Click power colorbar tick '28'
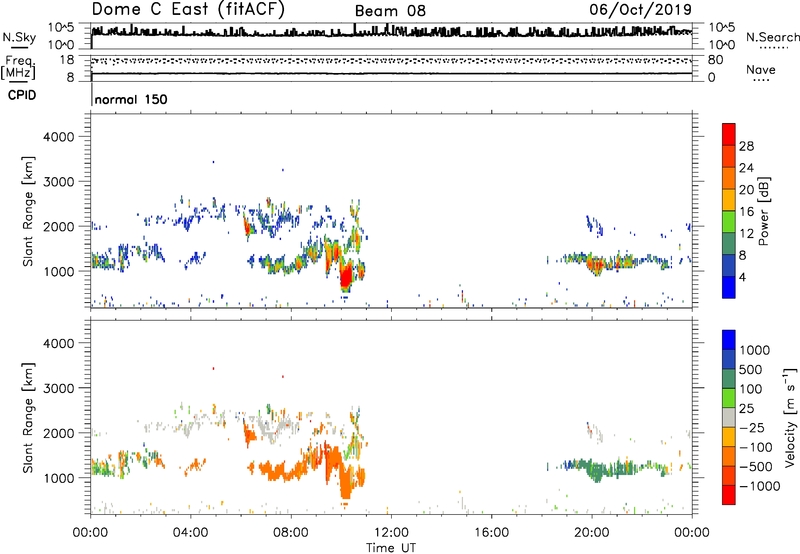The height and width of the screenshot is (554, 800). (x=746, y=146)
